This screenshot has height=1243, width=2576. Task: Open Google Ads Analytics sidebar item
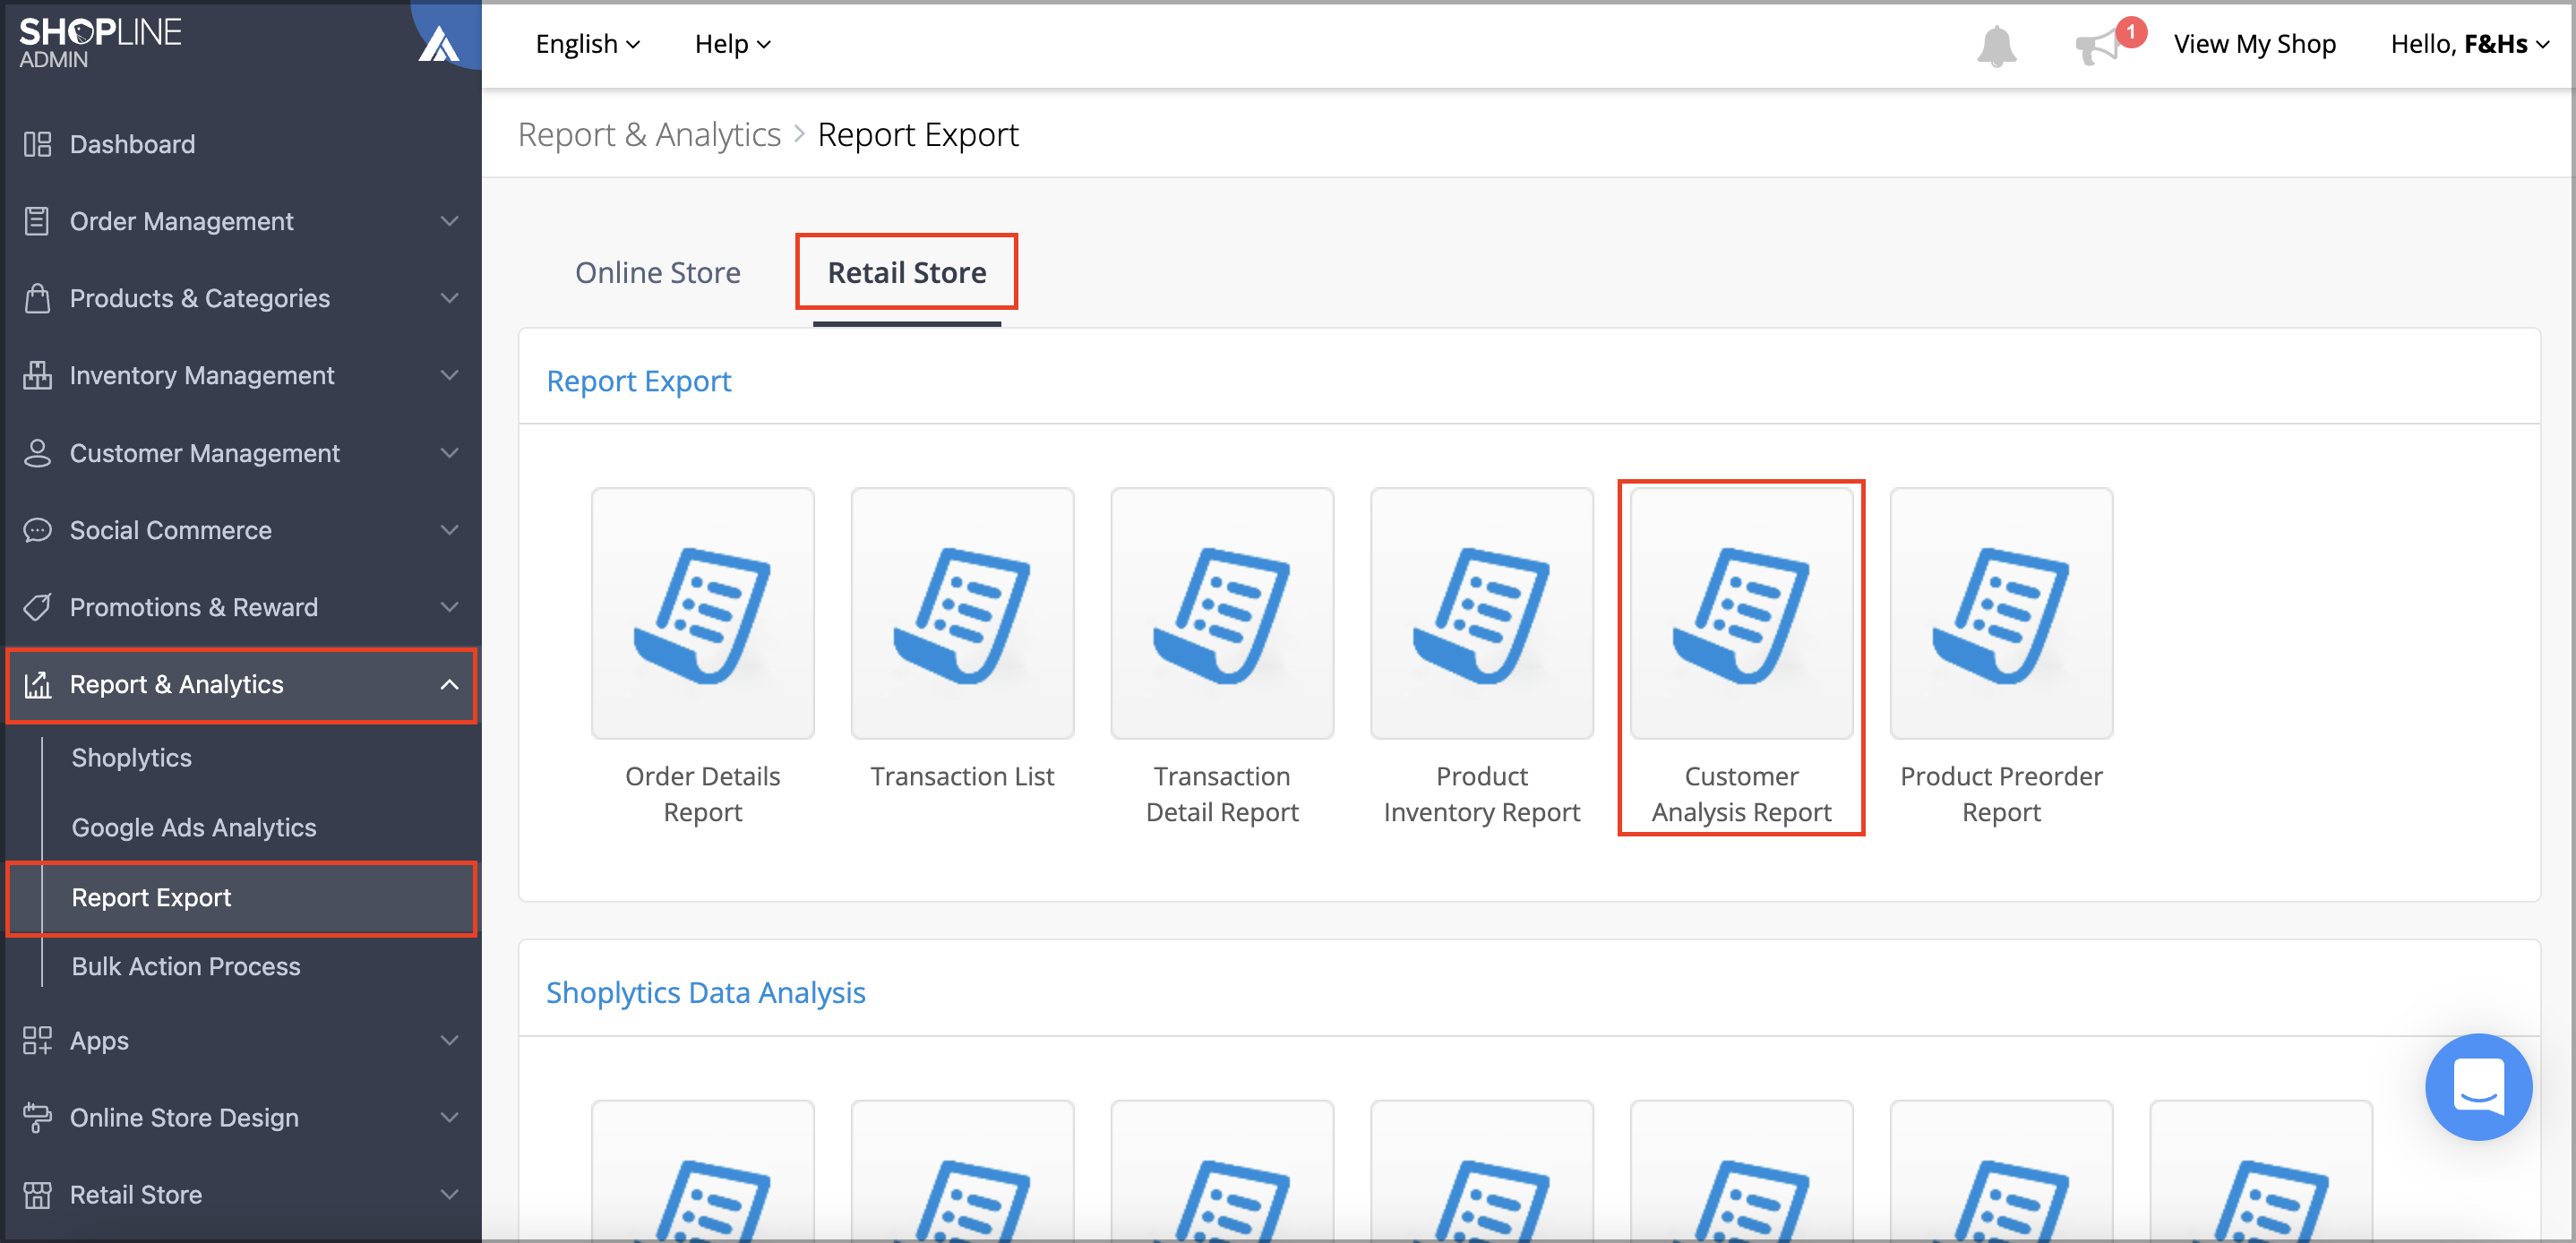194,828
